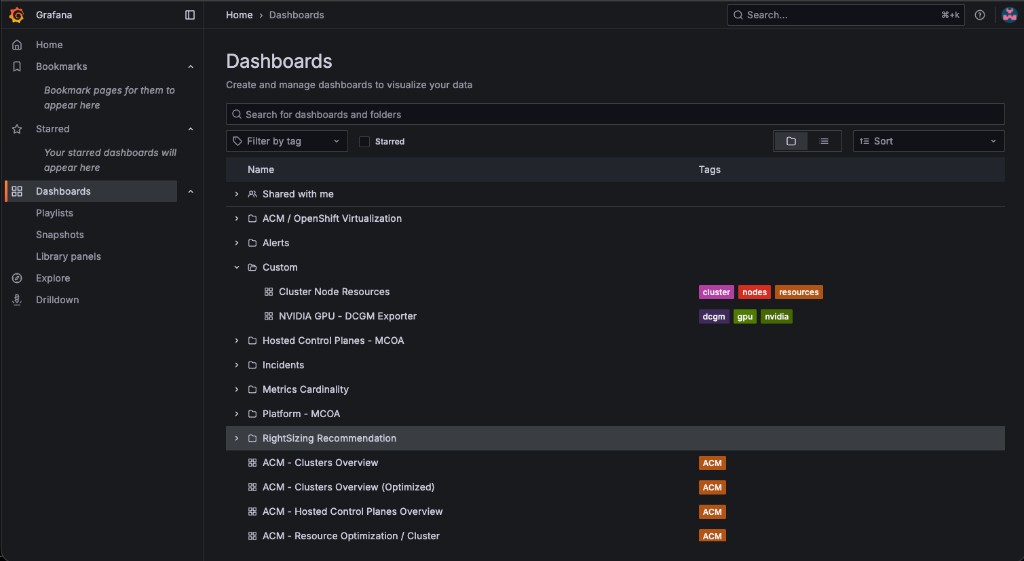The image size is (1024, 561).
Task: Open the Cluster Node Resources dashboard
Action: coord(334,291)
